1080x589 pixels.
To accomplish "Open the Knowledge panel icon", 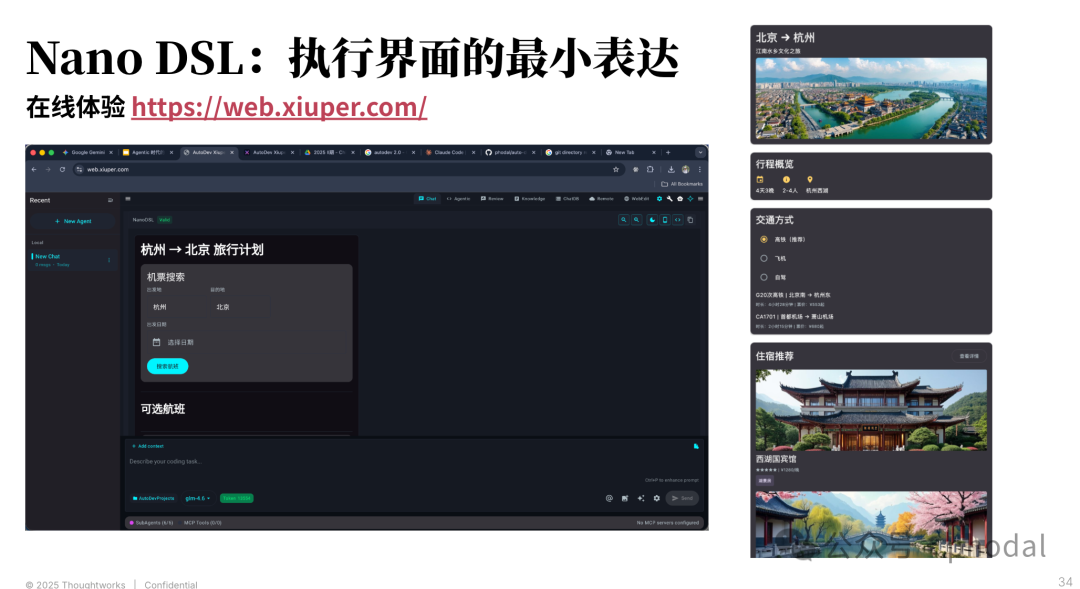I will click(x=531, y=199).
